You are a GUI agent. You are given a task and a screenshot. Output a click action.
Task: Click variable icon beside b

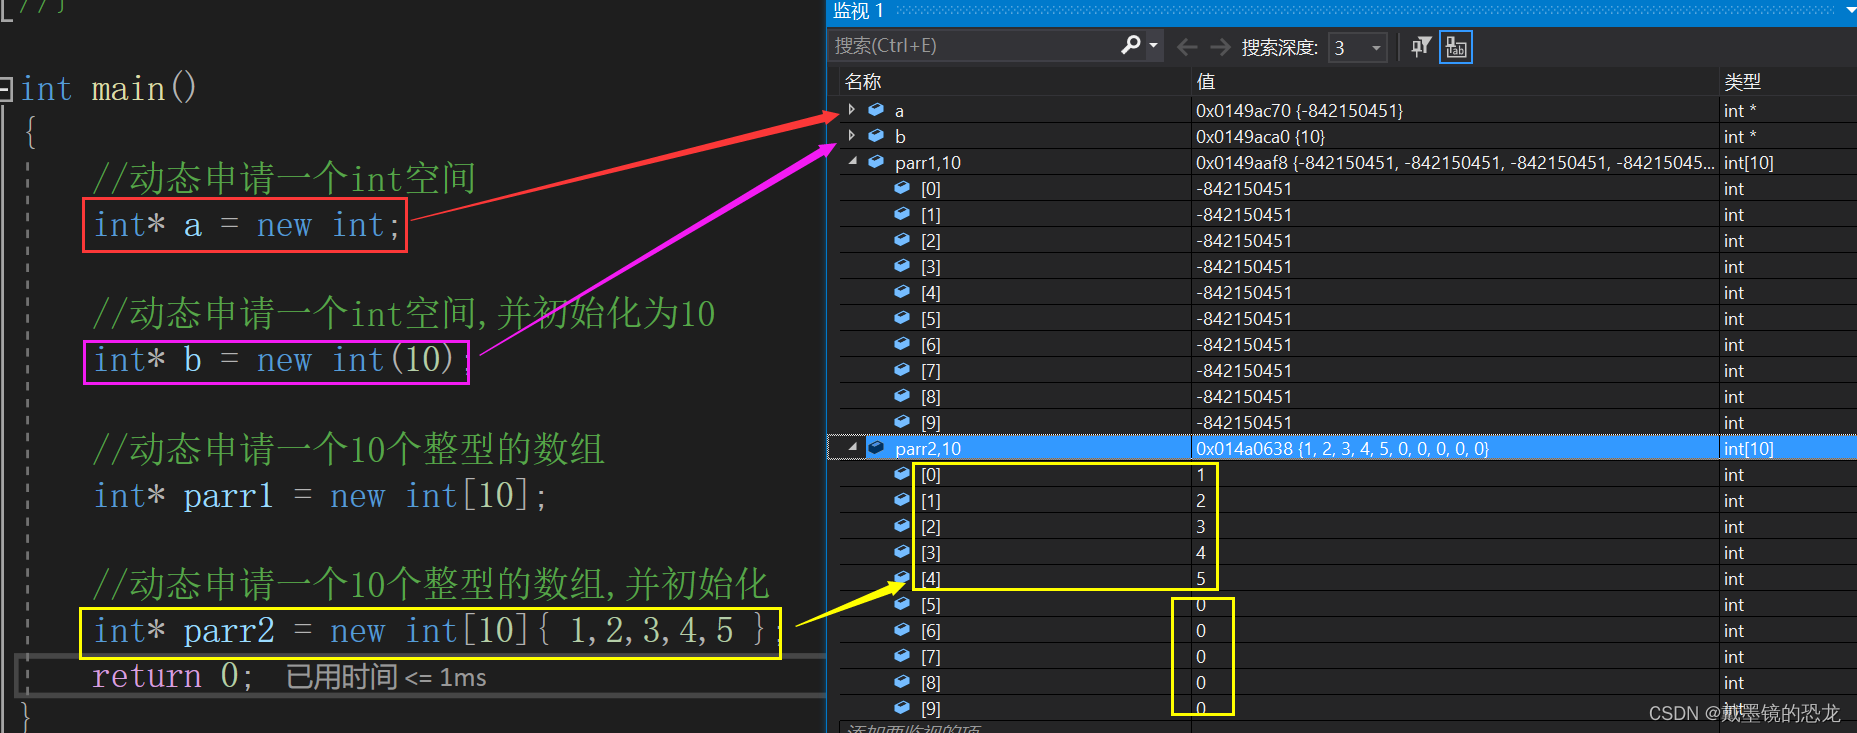(876, 136)
